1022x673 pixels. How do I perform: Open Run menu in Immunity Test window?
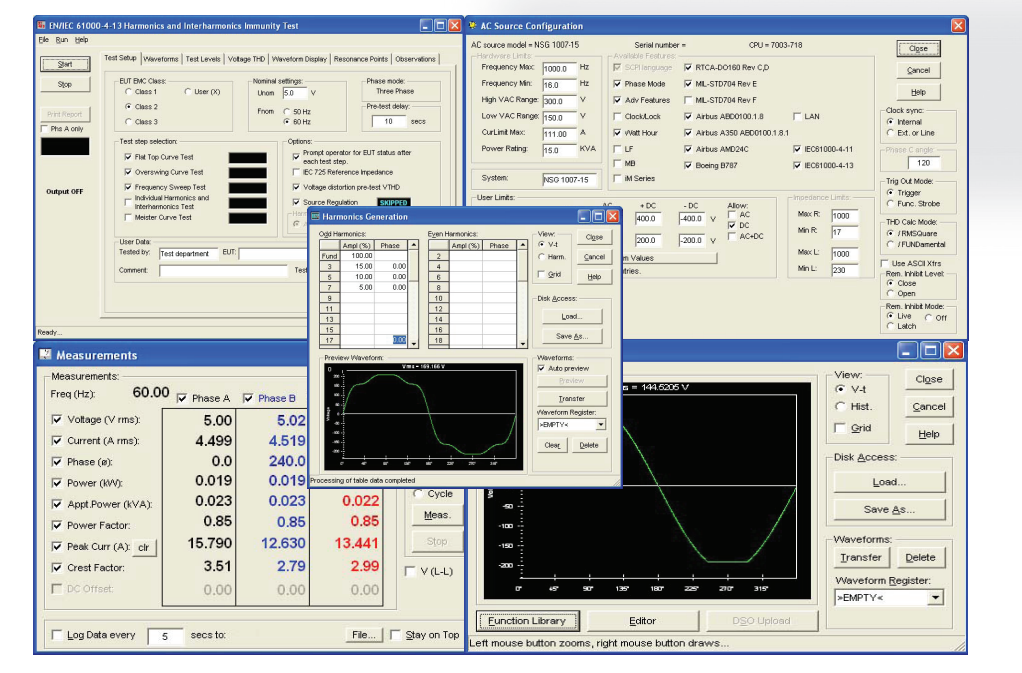(61, 40)
